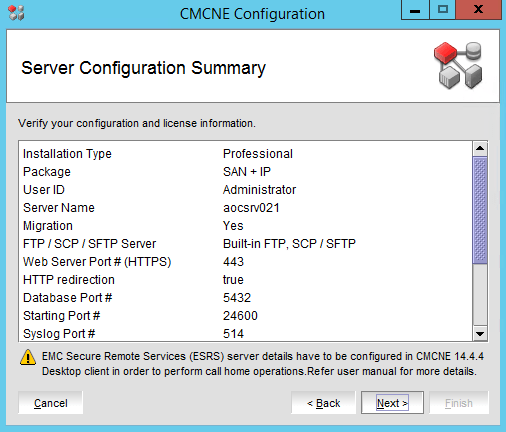Select the 'Package' row label

[47, 172]
